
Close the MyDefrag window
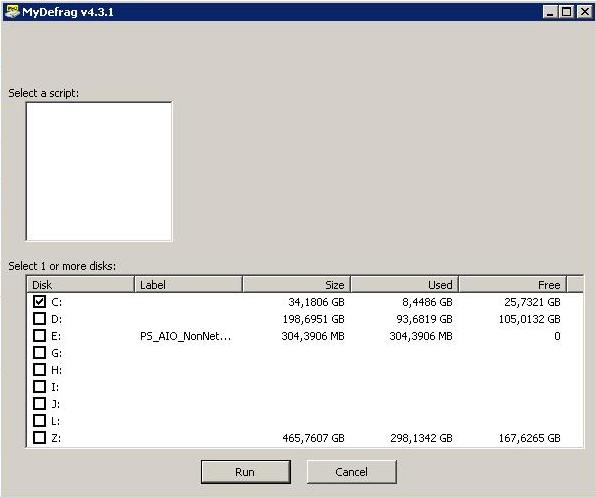(x=585, y=12)
